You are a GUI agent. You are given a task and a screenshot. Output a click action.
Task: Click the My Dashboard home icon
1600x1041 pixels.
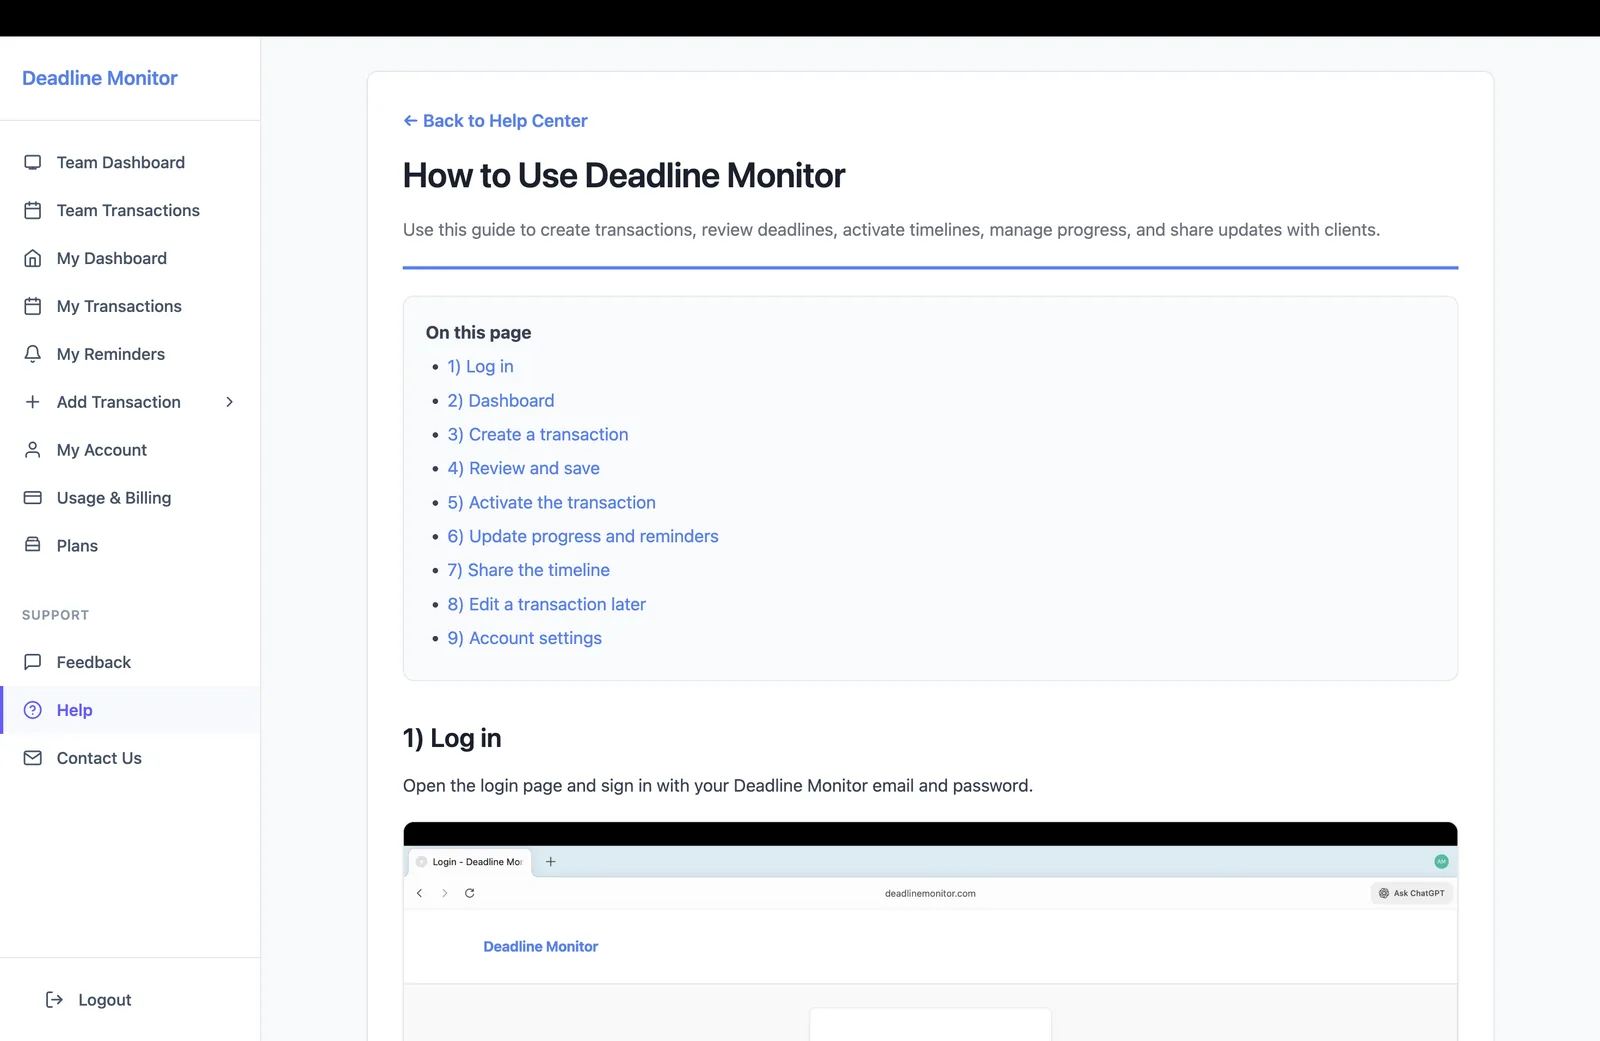click(33, 258)
